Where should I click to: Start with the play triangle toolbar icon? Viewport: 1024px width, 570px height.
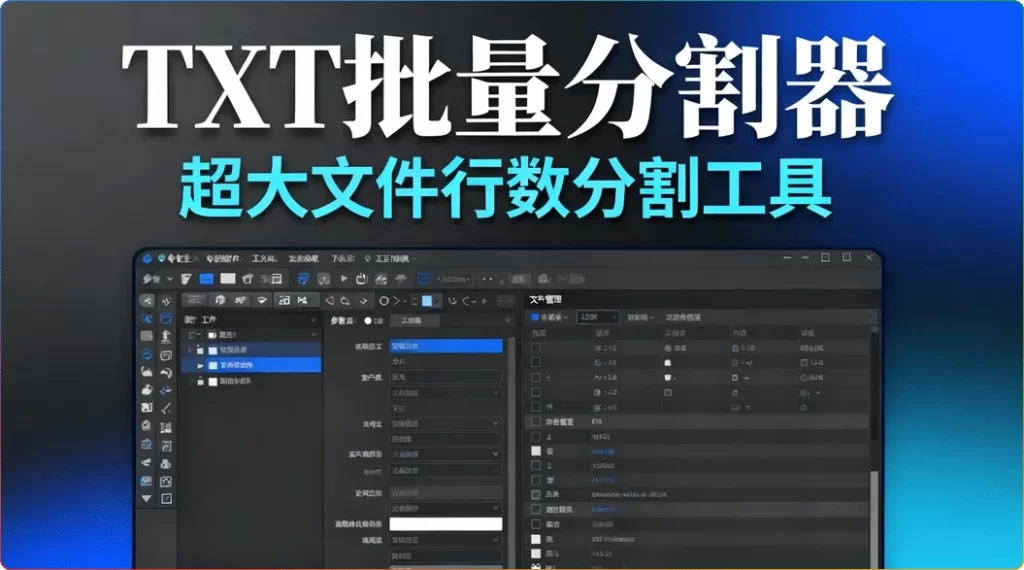[x=344, y=279]
